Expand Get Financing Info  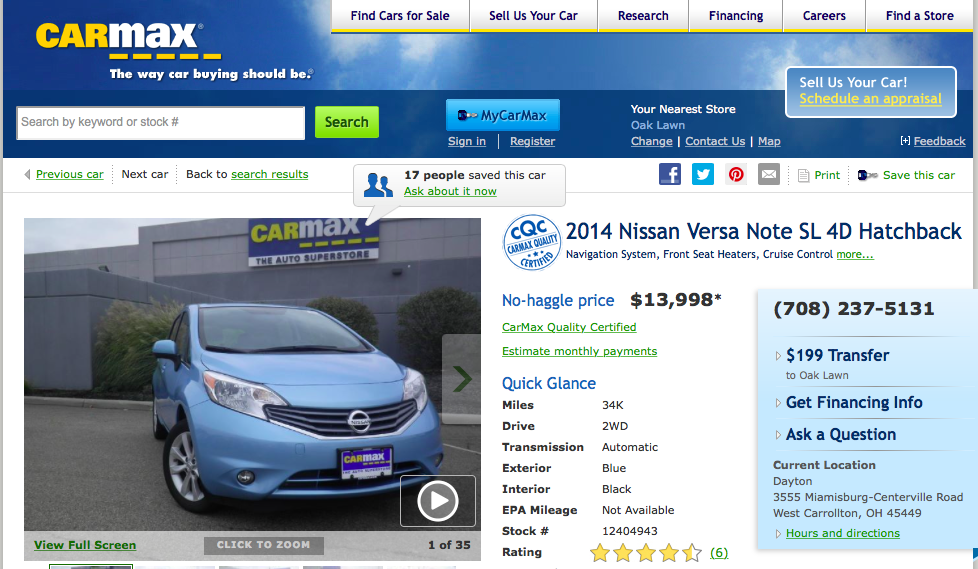853,402
